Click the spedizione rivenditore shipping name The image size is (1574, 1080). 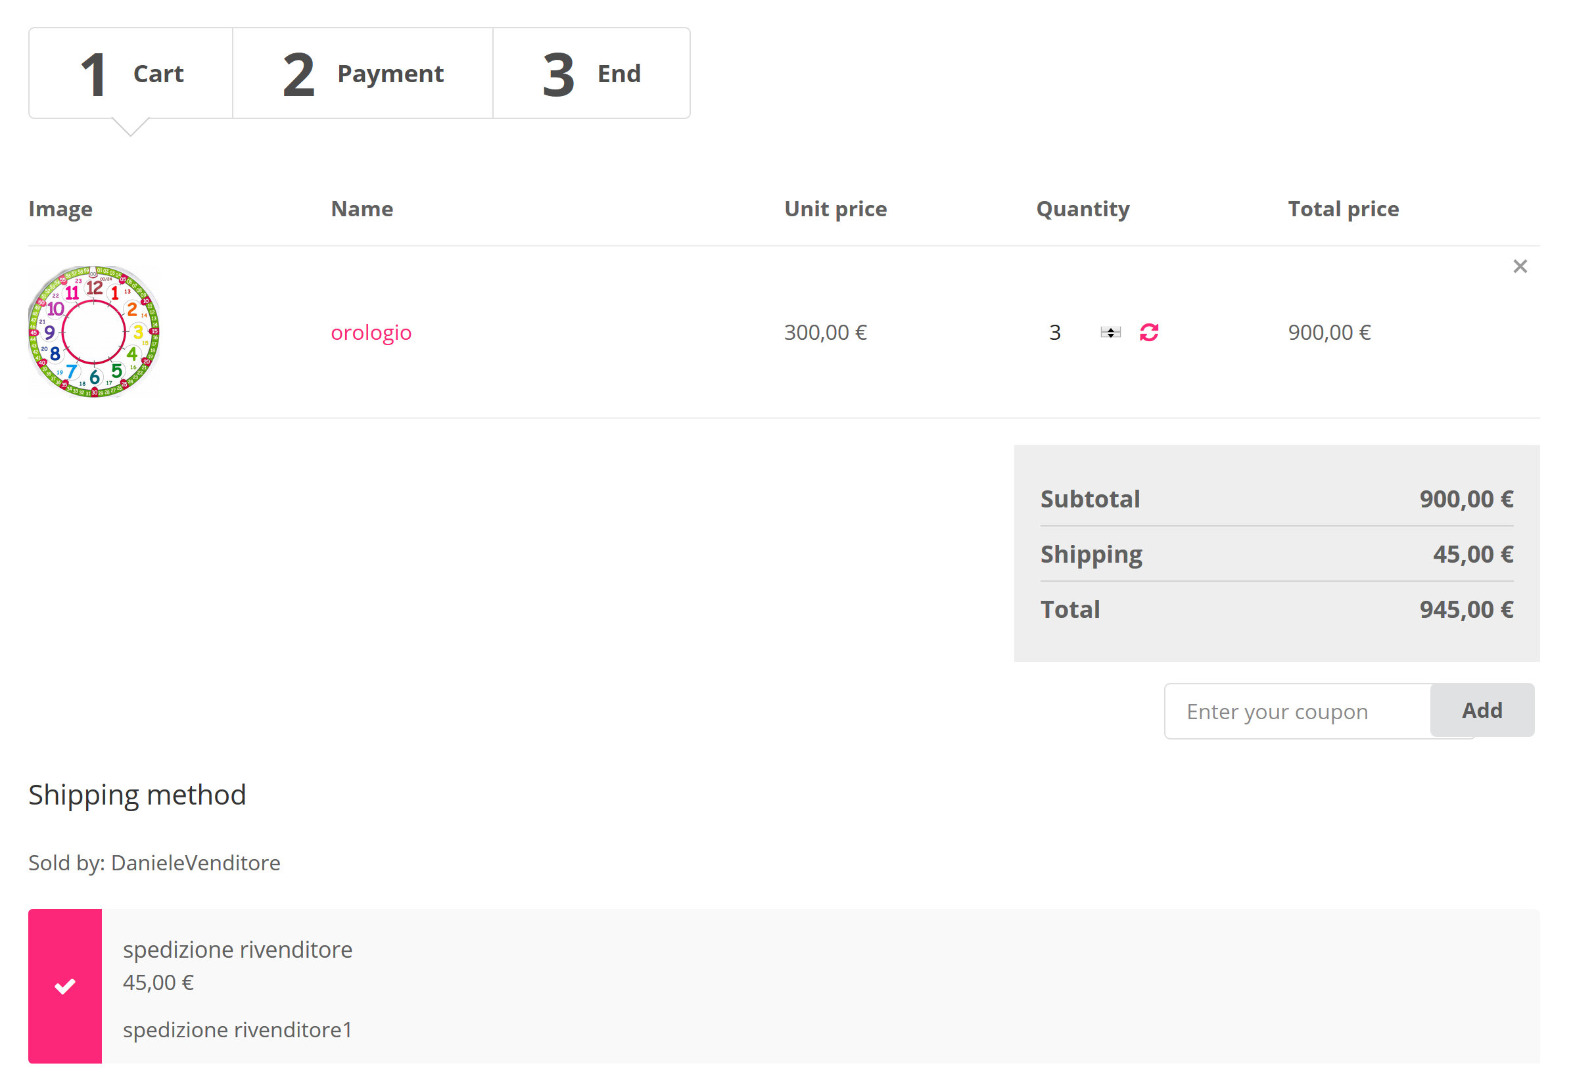[238, 950]
